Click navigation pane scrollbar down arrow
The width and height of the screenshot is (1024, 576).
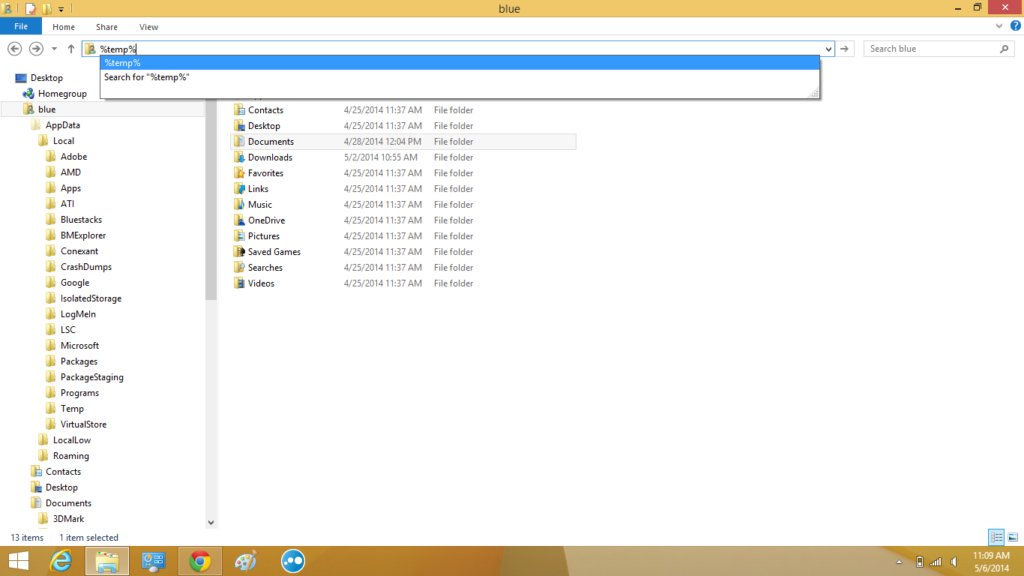click(211, 522)
